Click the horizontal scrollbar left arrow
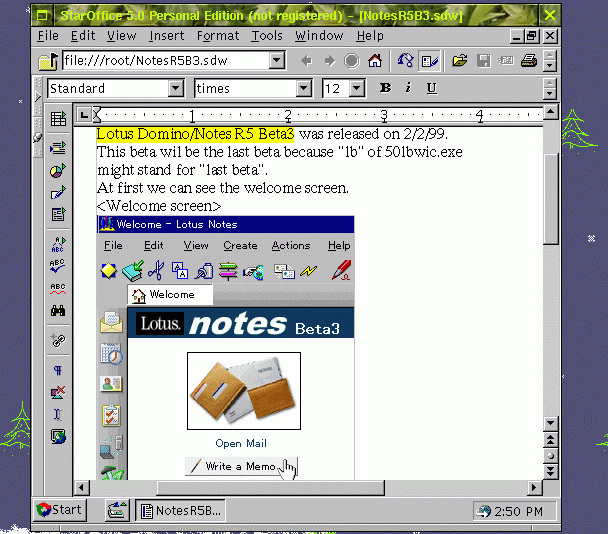This screenshot has width=608, height=534. pyautogui.click(x=81, y=487)
